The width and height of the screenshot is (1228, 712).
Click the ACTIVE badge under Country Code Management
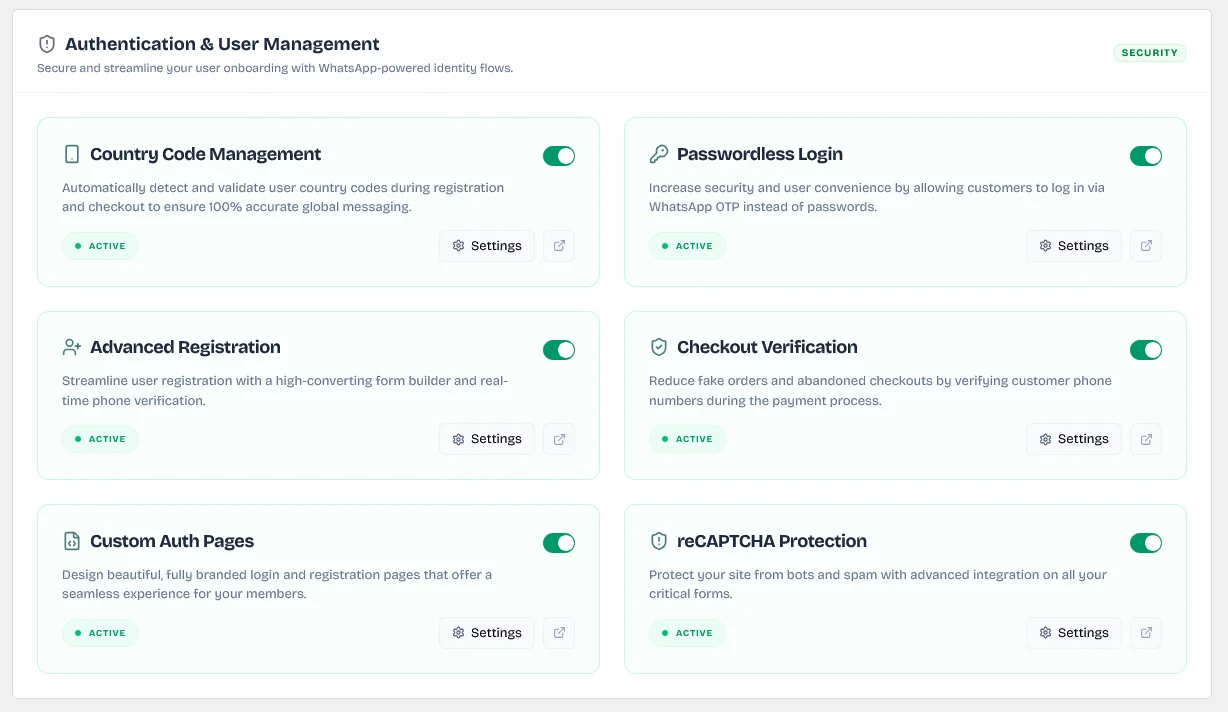[100, 246]
